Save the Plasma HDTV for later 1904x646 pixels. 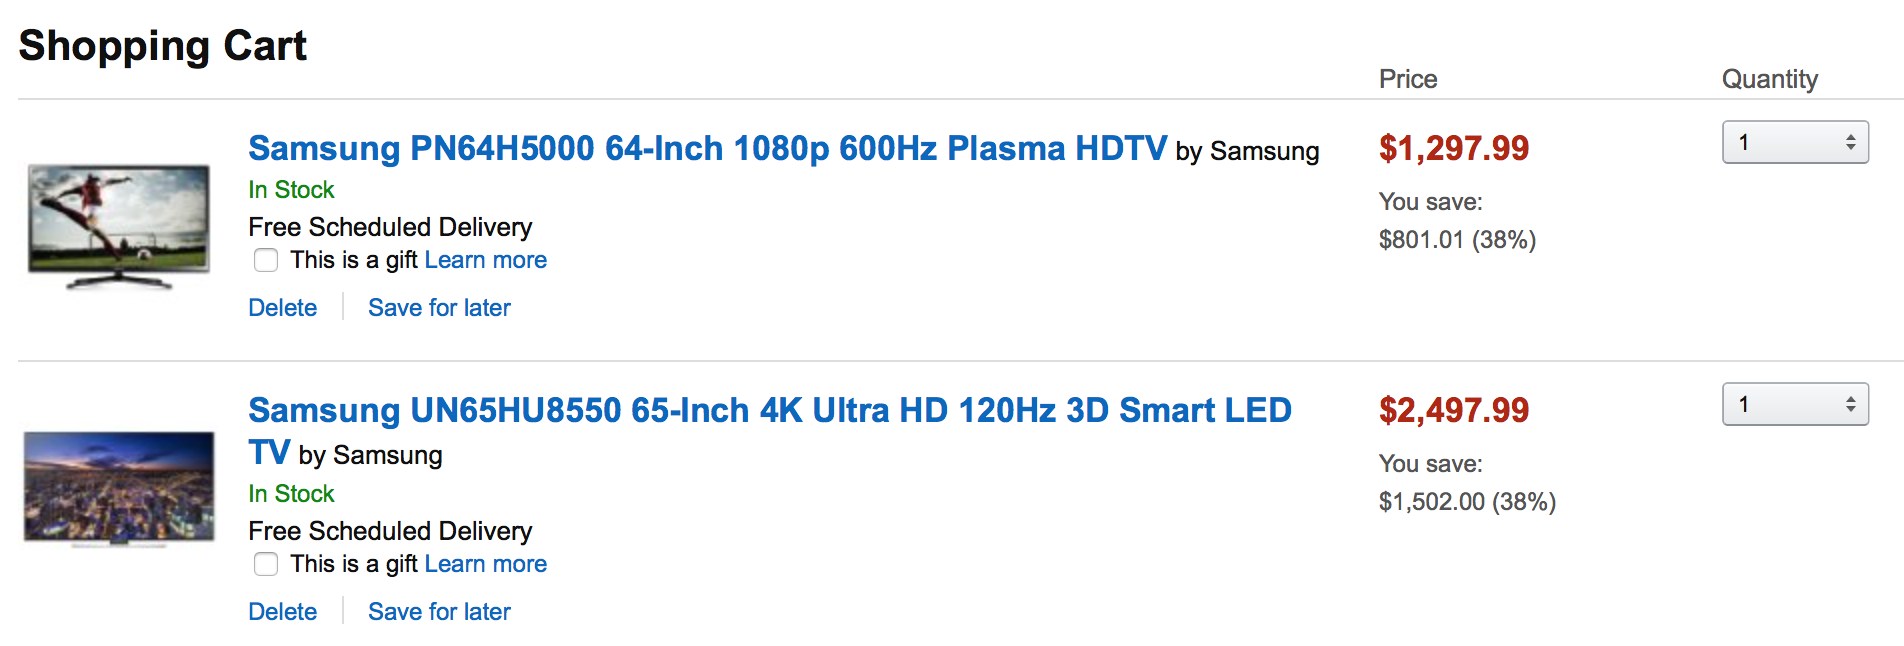(x=439, y=308)
